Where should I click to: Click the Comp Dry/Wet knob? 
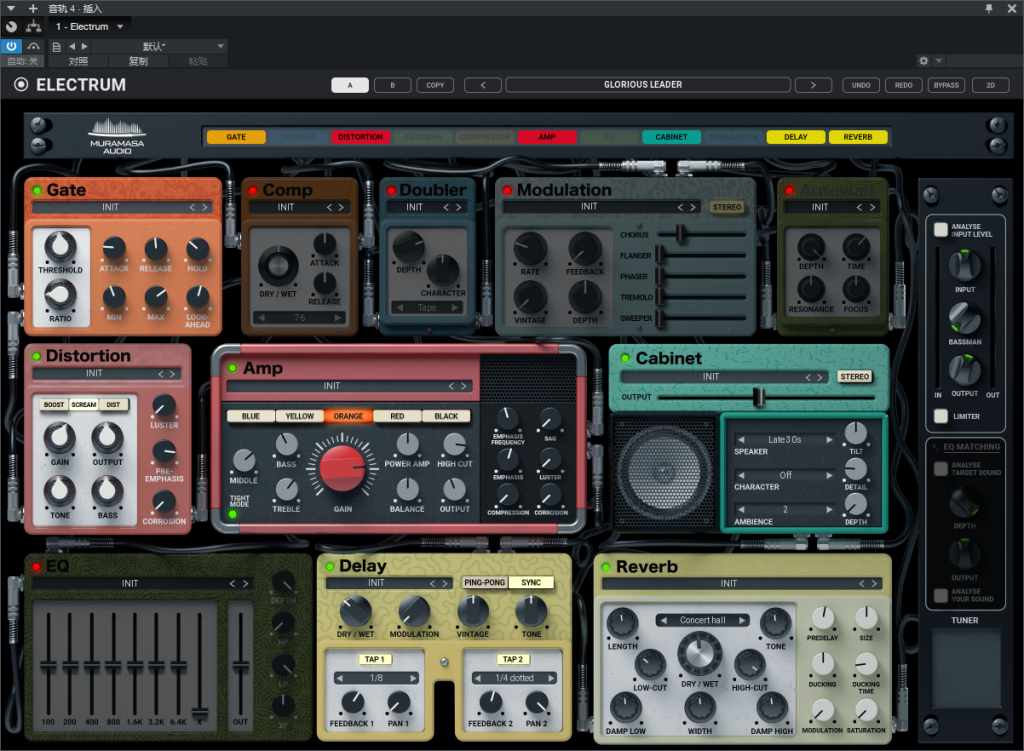pyautogui.click(x=278, y=266)
